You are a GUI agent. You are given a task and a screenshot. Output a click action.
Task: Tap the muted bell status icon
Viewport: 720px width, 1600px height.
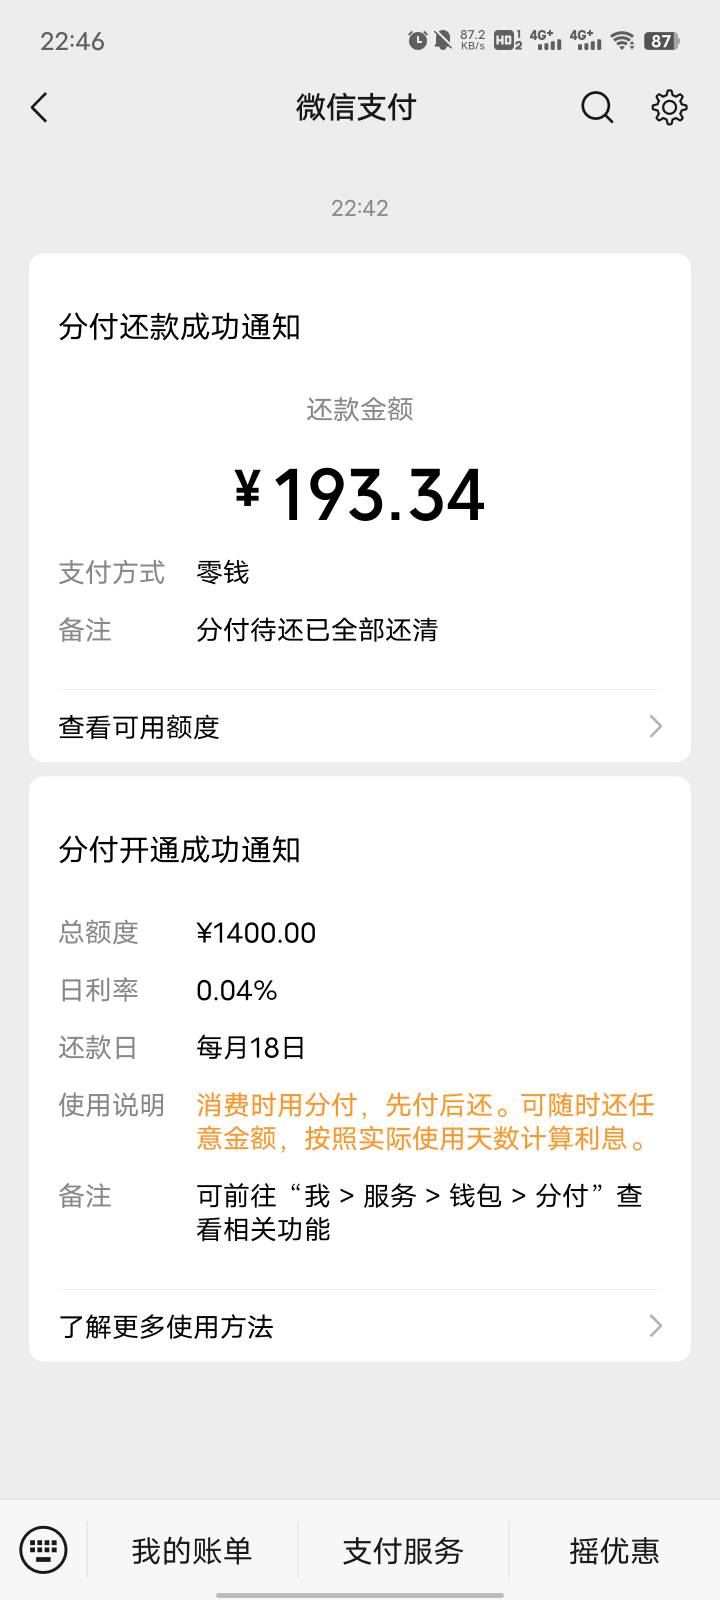[443, 41]
